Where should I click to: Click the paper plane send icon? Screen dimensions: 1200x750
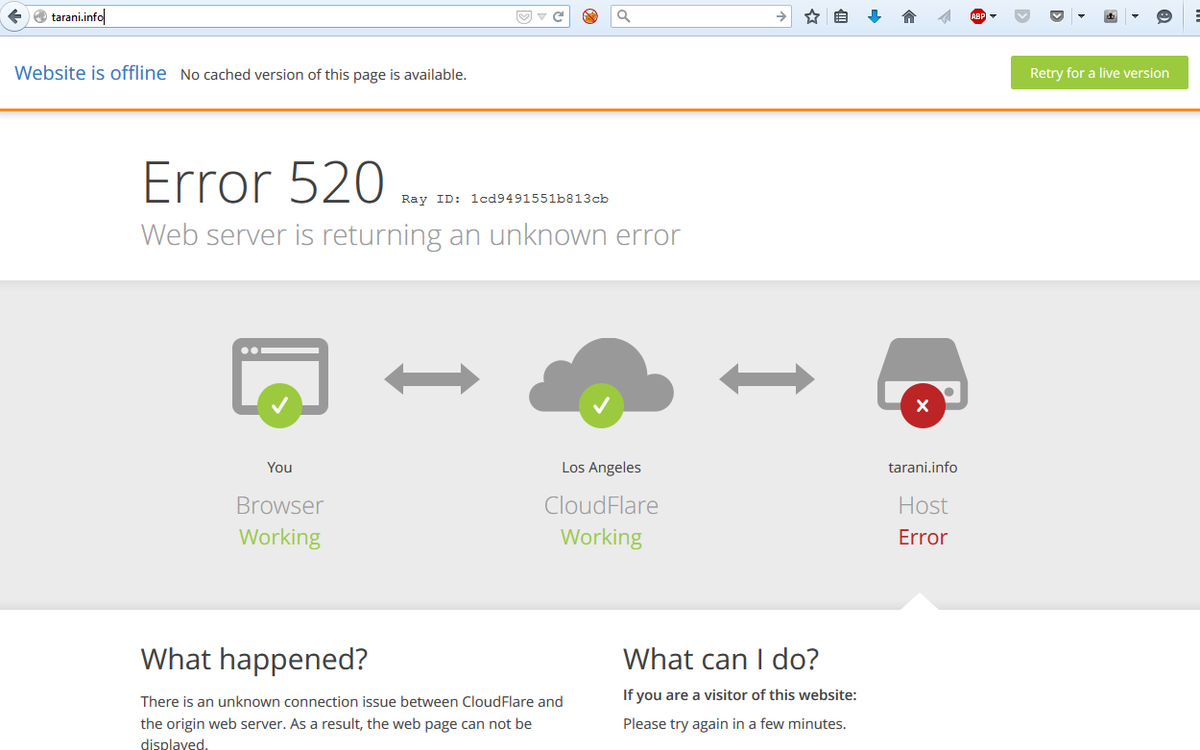[943, 16]
